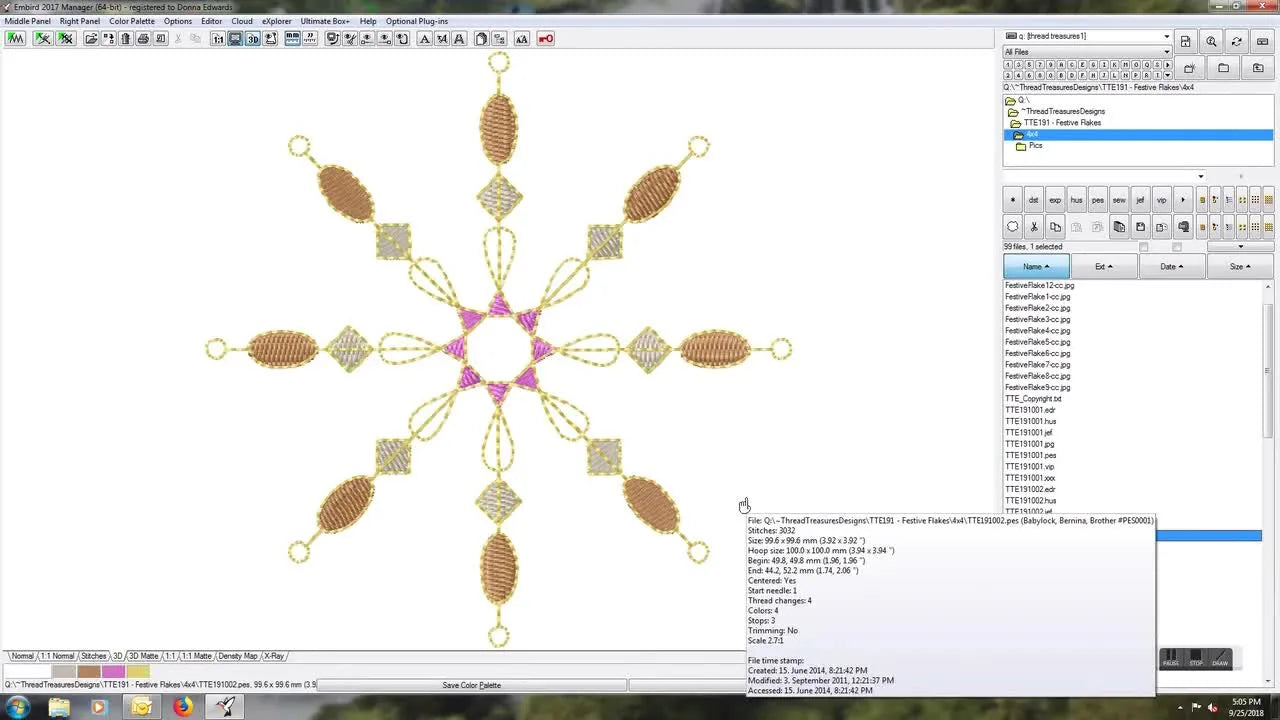The width and height of the screenshot is (1280, 720).
Task: Click the search magnifier icon in right panel
Action: click(x=1211, y=41)
